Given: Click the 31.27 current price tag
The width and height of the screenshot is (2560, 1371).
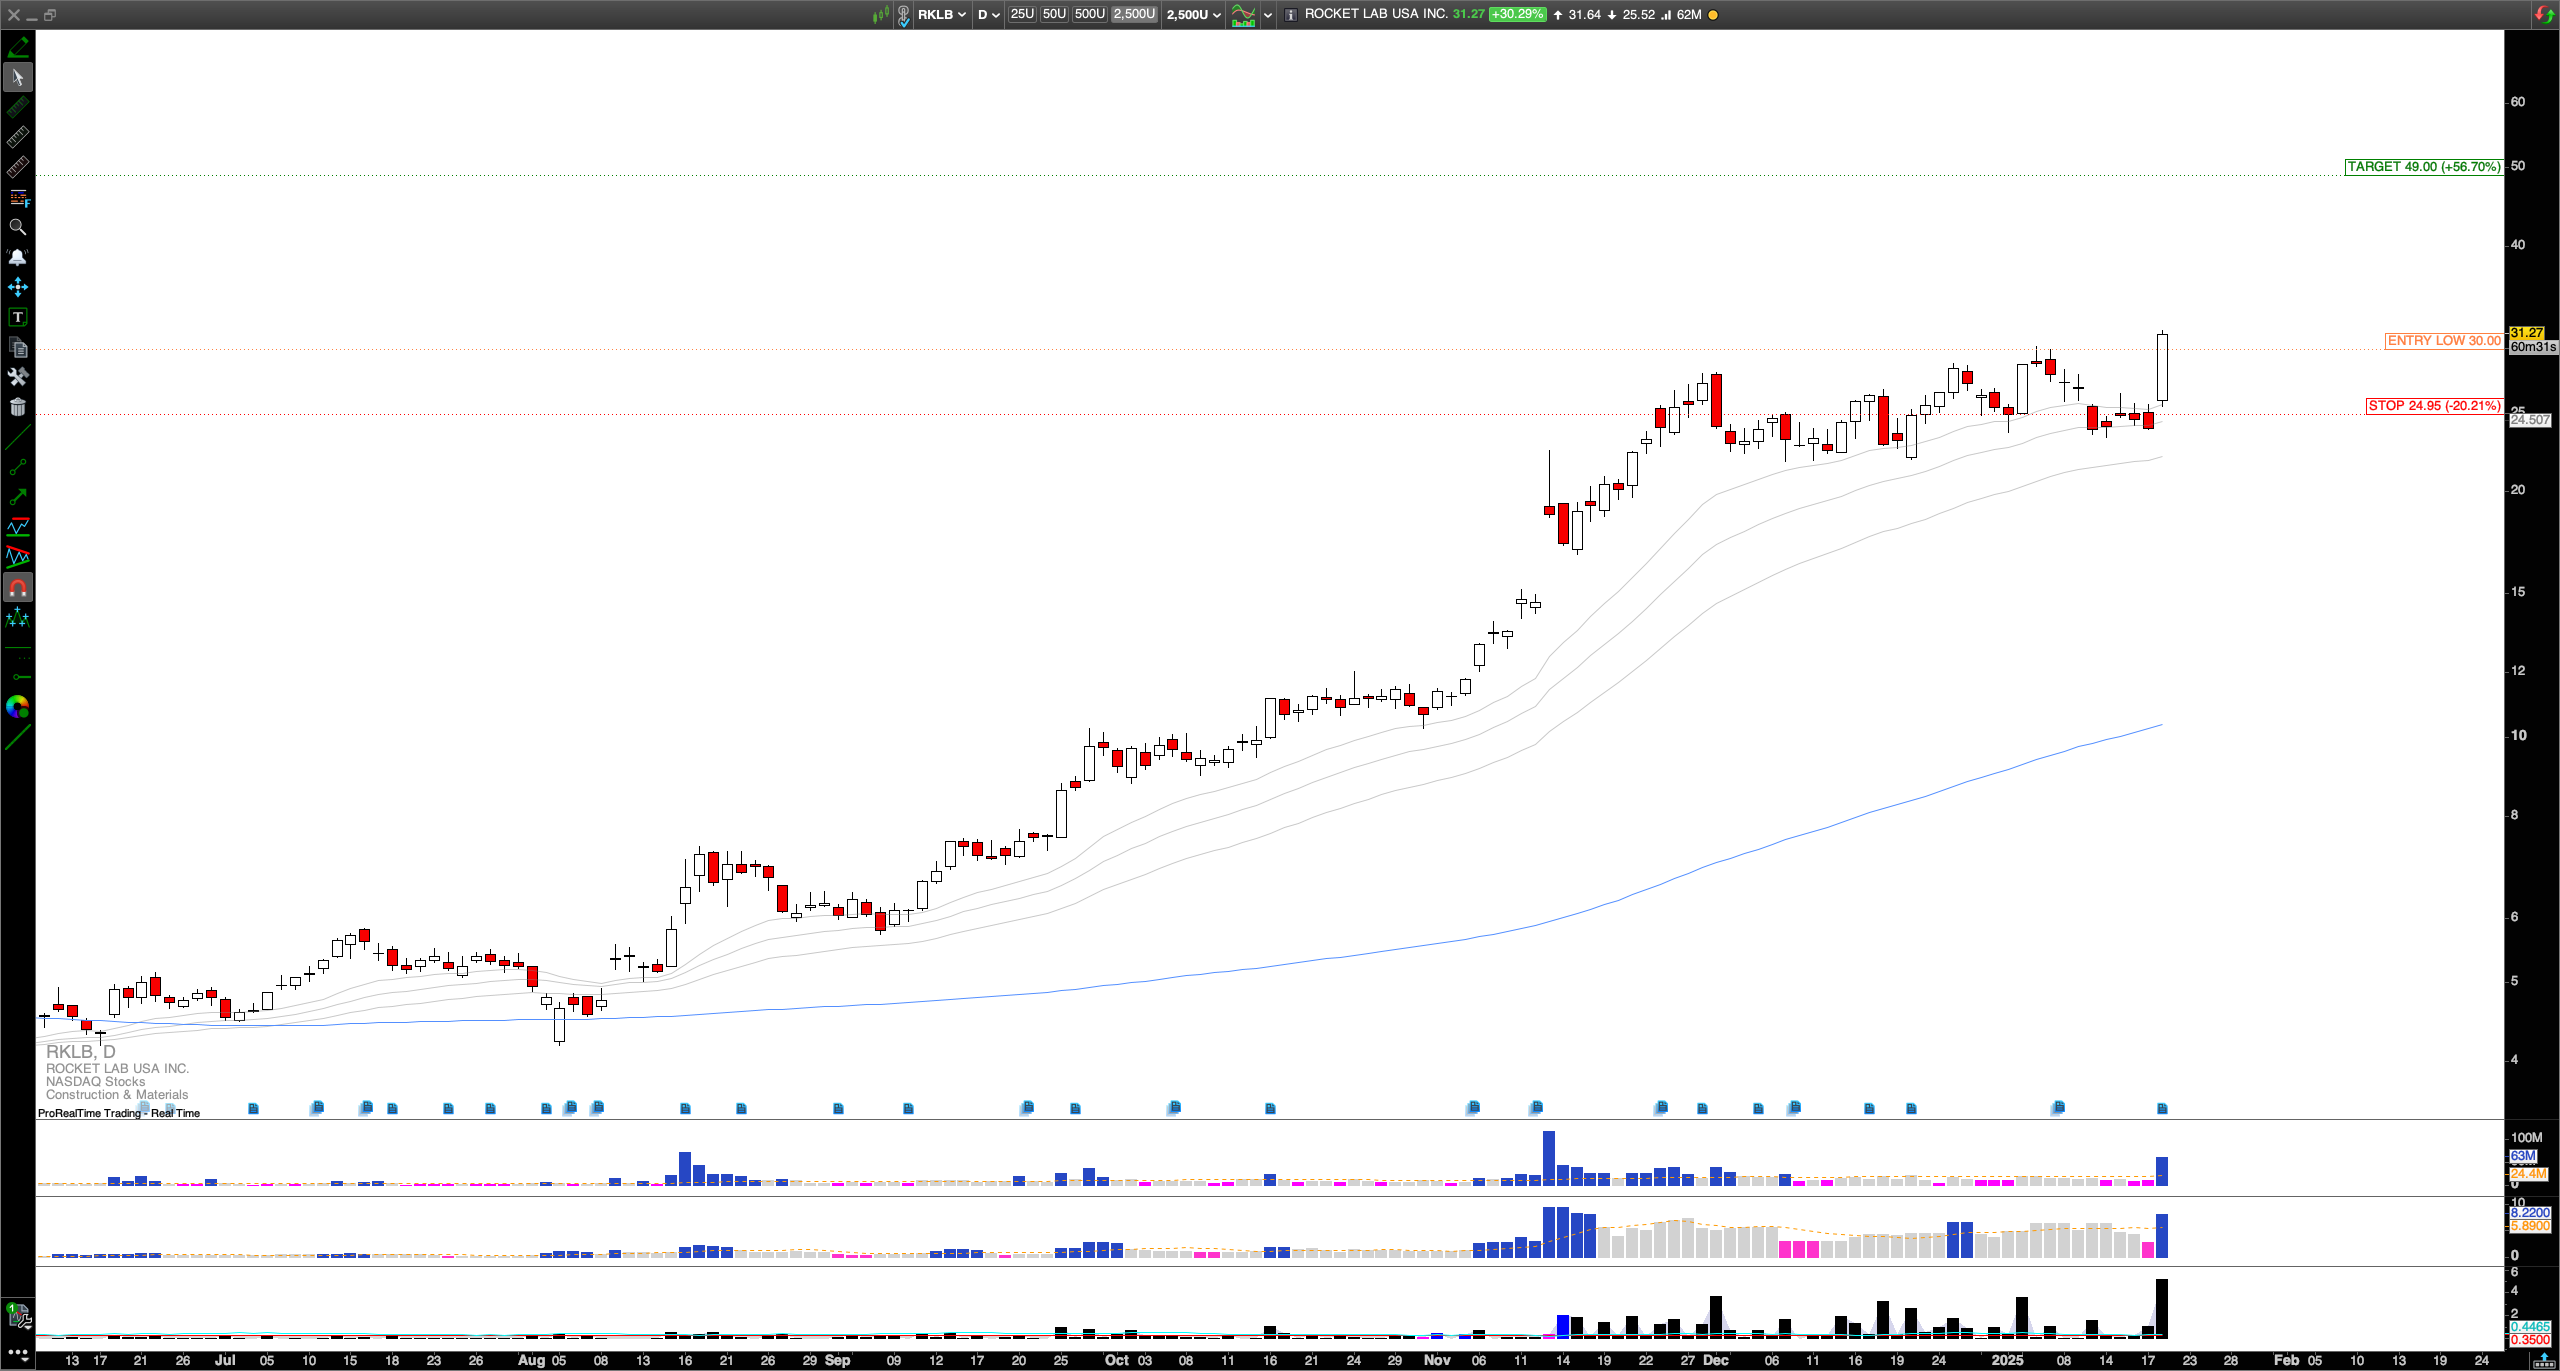Looking at the screenshot, I should (2526, 333).
